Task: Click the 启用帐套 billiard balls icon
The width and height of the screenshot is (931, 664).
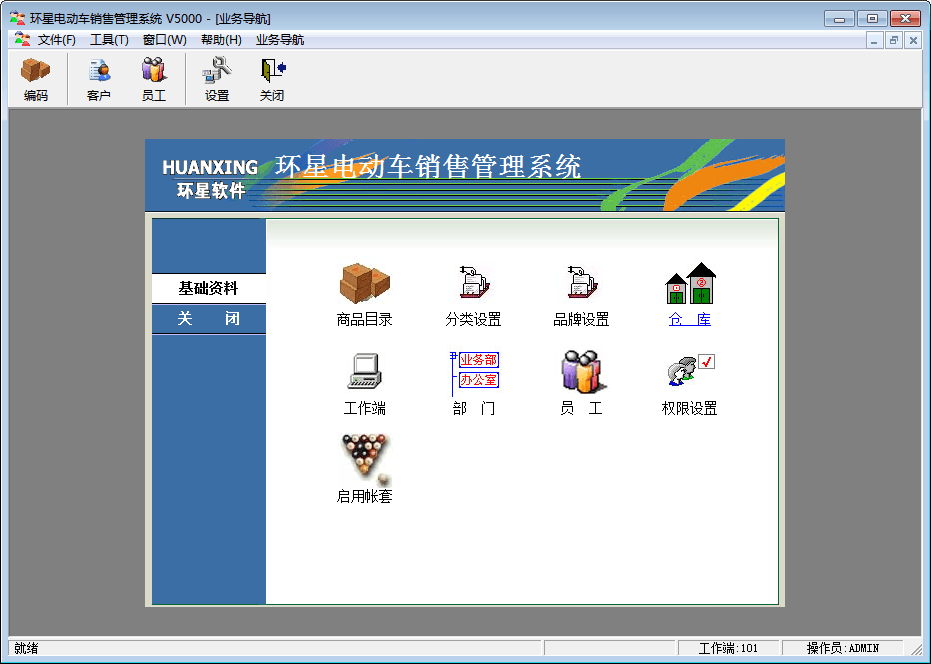Action: 364,459
